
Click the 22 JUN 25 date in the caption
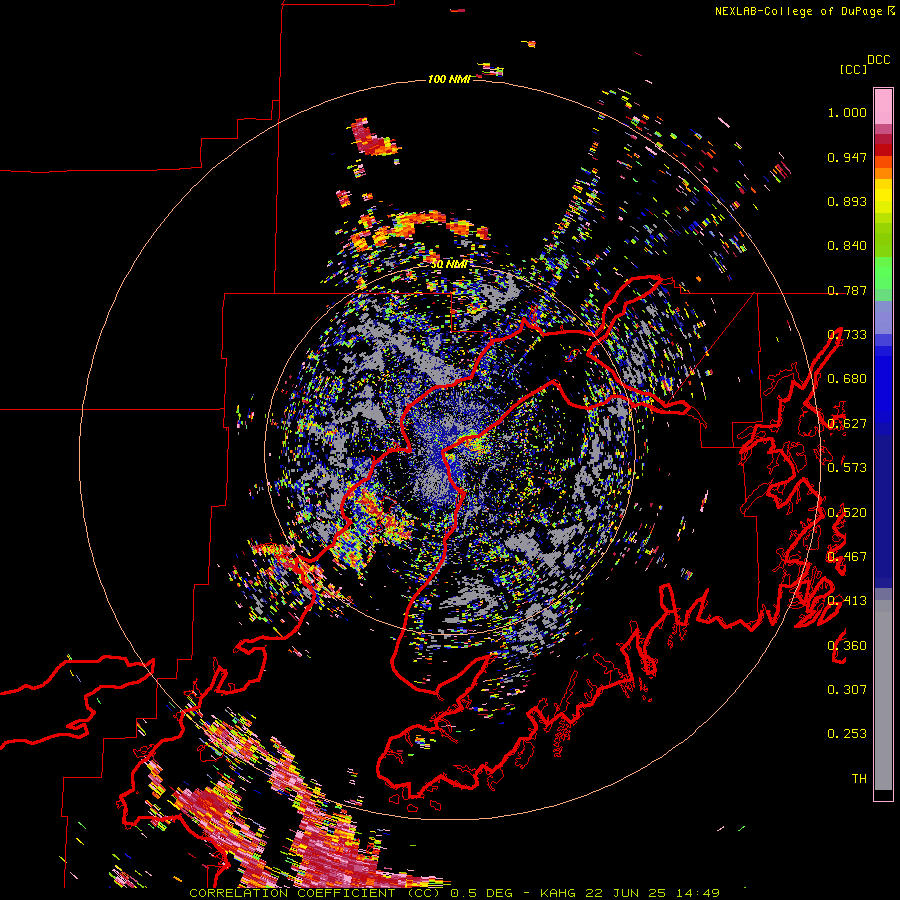click(626, 893)
